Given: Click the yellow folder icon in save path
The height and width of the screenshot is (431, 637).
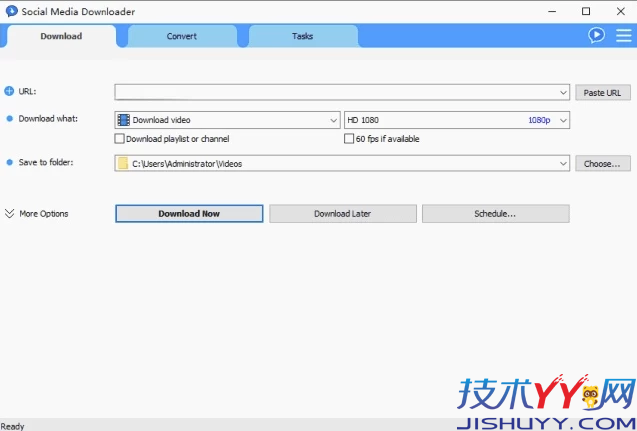Looking at the screenshot, I should point(123,163).
